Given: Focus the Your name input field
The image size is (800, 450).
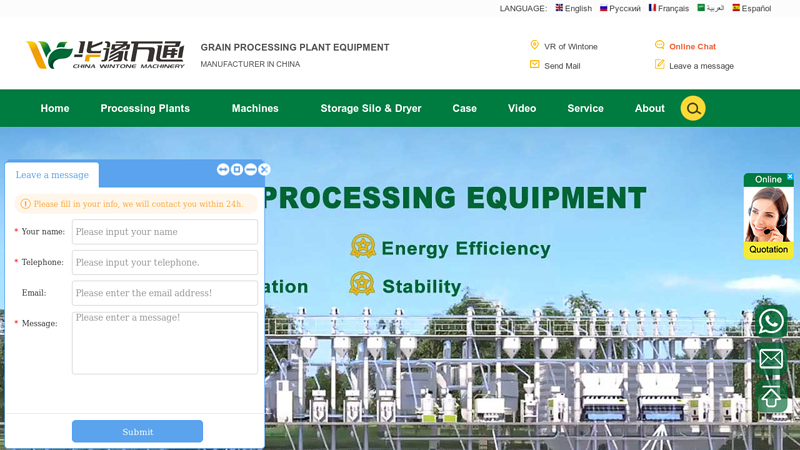Looking at the screenshot, I should [165, 232].
